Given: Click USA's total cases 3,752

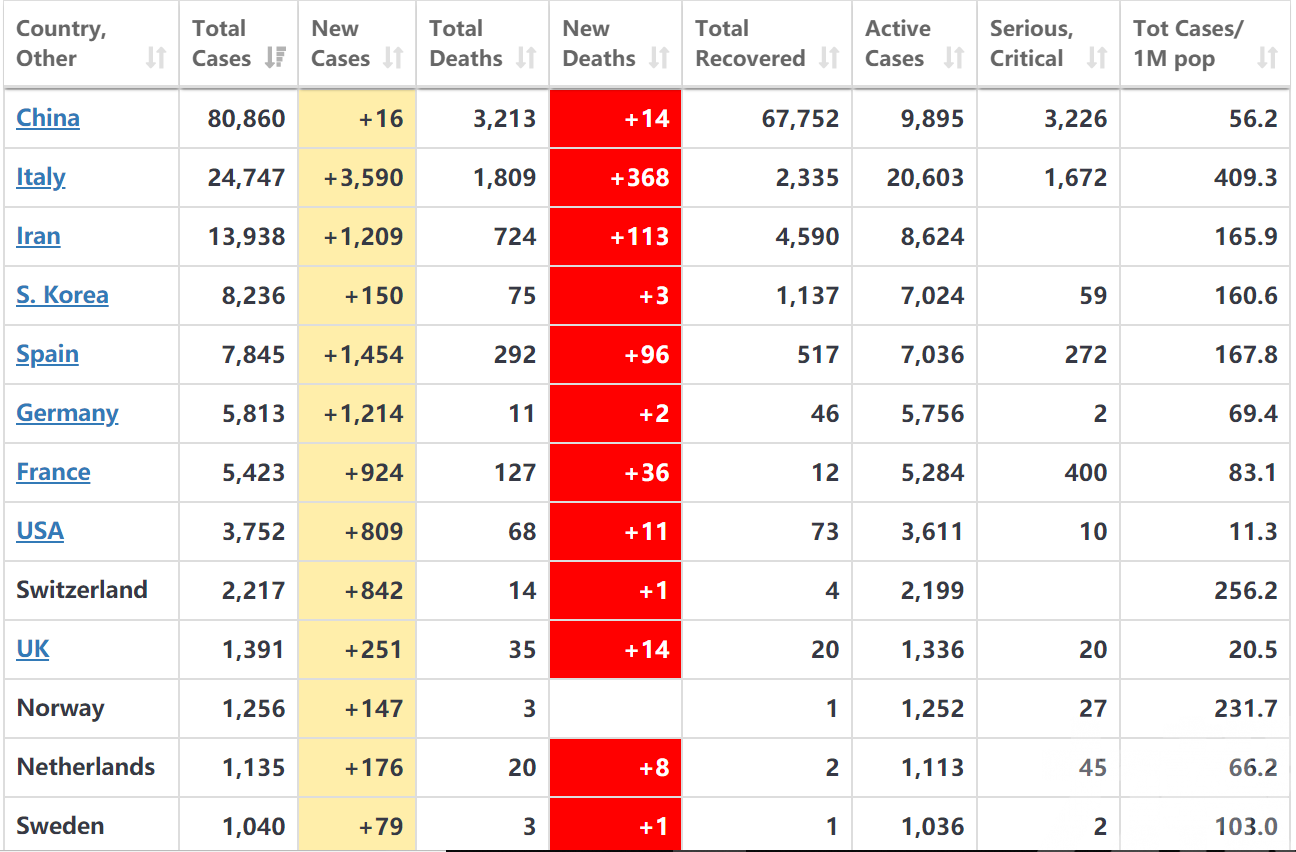Looking at the screenshot, I should click(x=254, y=531).
